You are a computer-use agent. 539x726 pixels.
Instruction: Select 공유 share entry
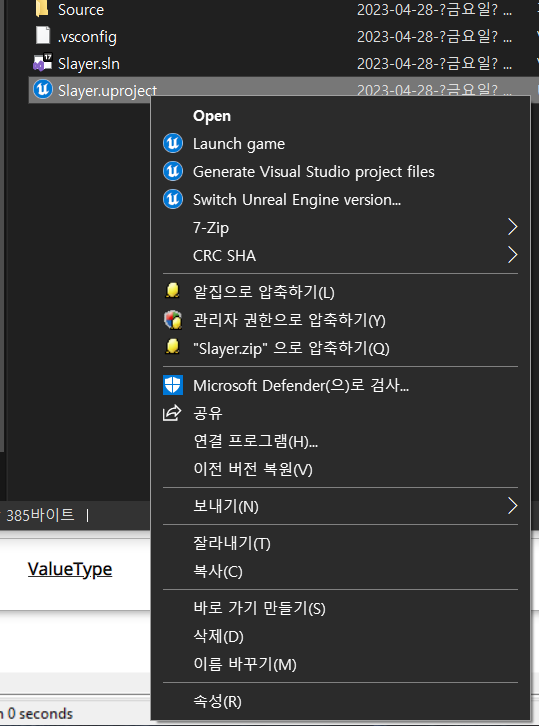coord(340,413)
